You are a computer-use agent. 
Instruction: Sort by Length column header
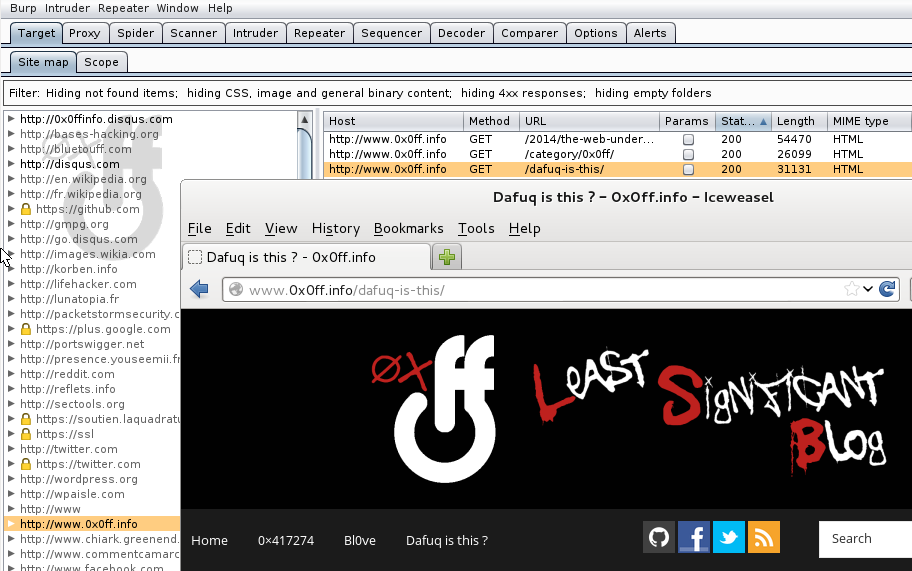pos(799,121)
